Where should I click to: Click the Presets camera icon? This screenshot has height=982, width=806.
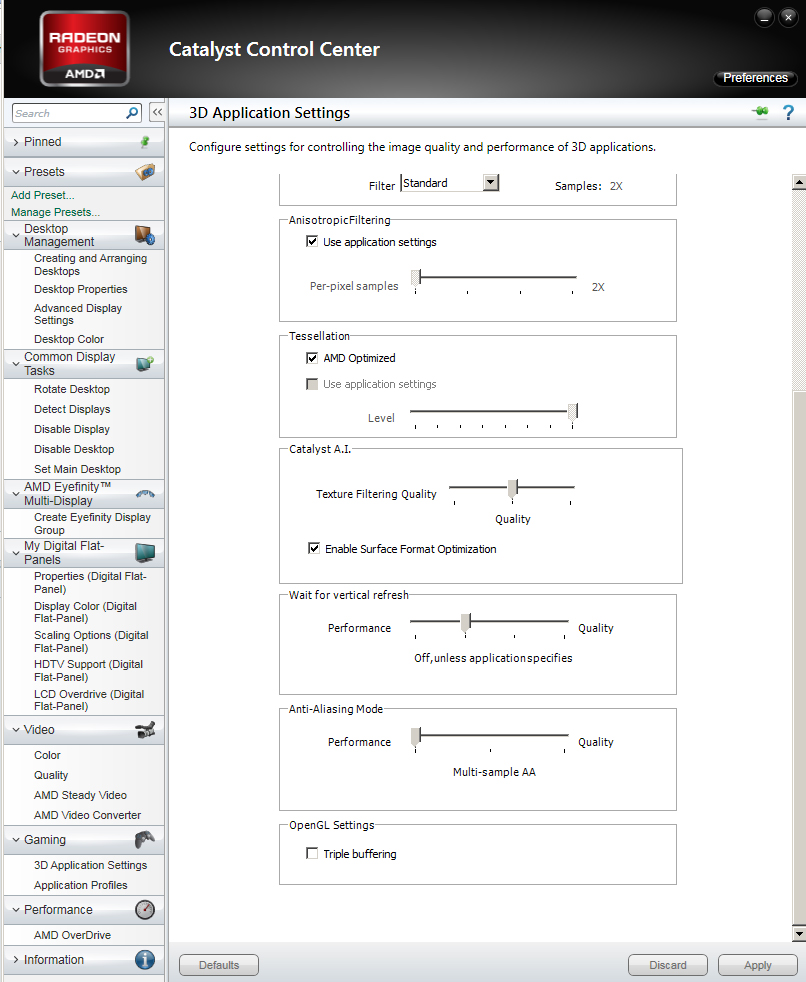pos(145,172)
